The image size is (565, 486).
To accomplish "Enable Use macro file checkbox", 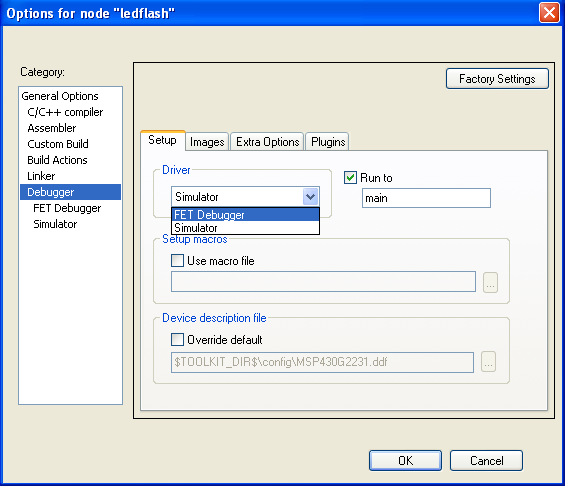I will 177,260.
